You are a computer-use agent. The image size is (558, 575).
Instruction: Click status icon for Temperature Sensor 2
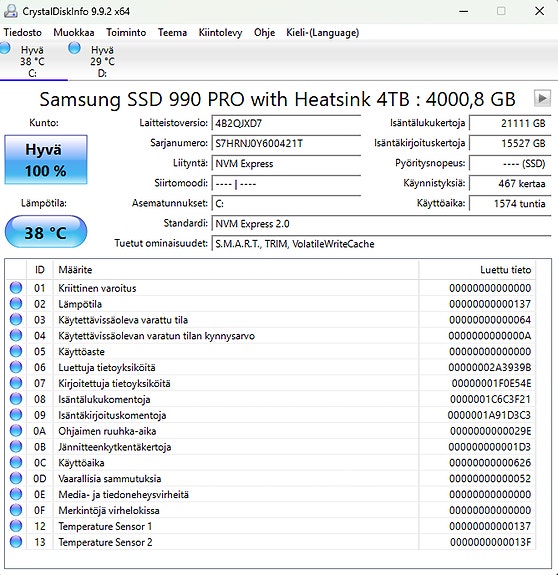pyautogui.click(x=16, y=542)
